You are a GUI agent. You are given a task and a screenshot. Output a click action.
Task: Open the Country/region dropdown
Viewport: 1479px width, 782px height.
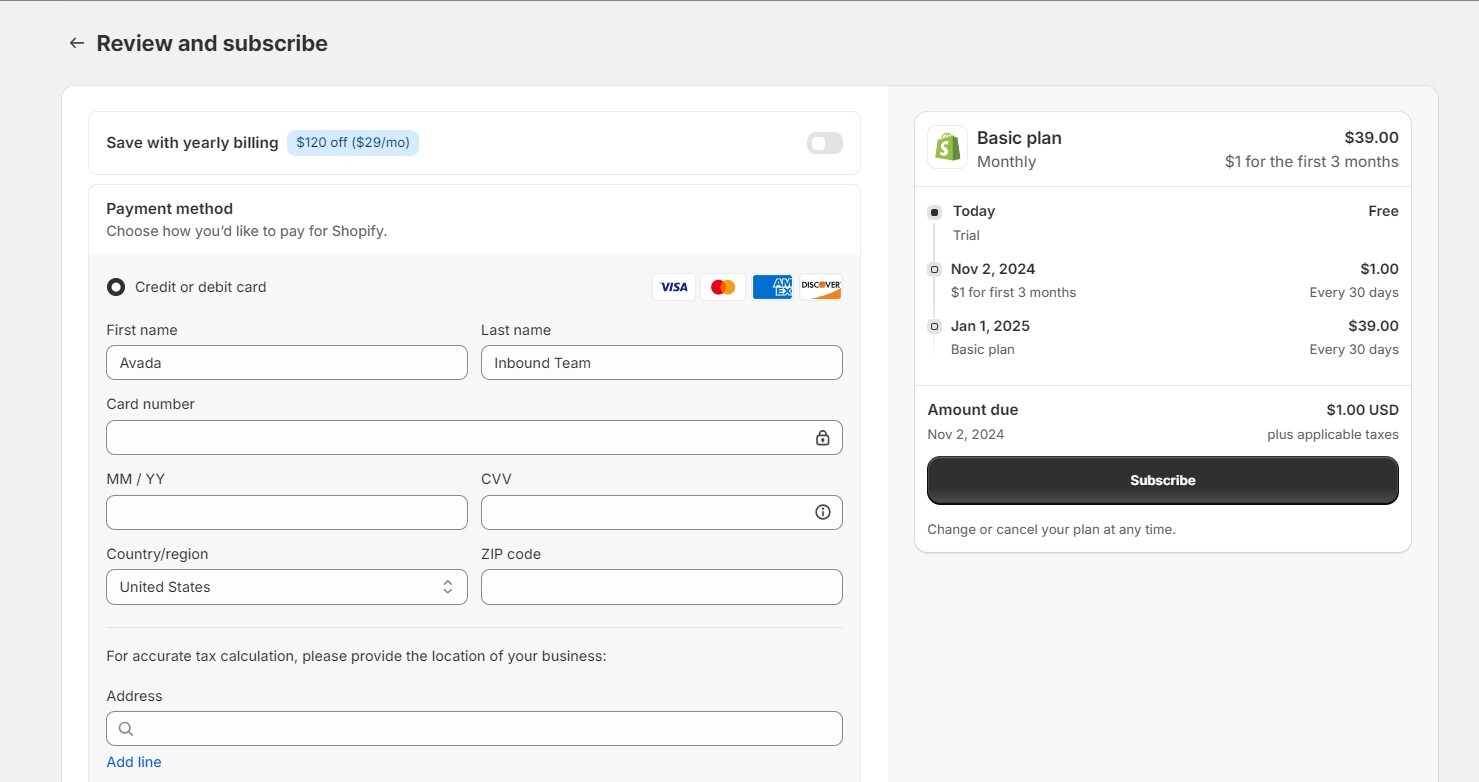pos(287,587)
